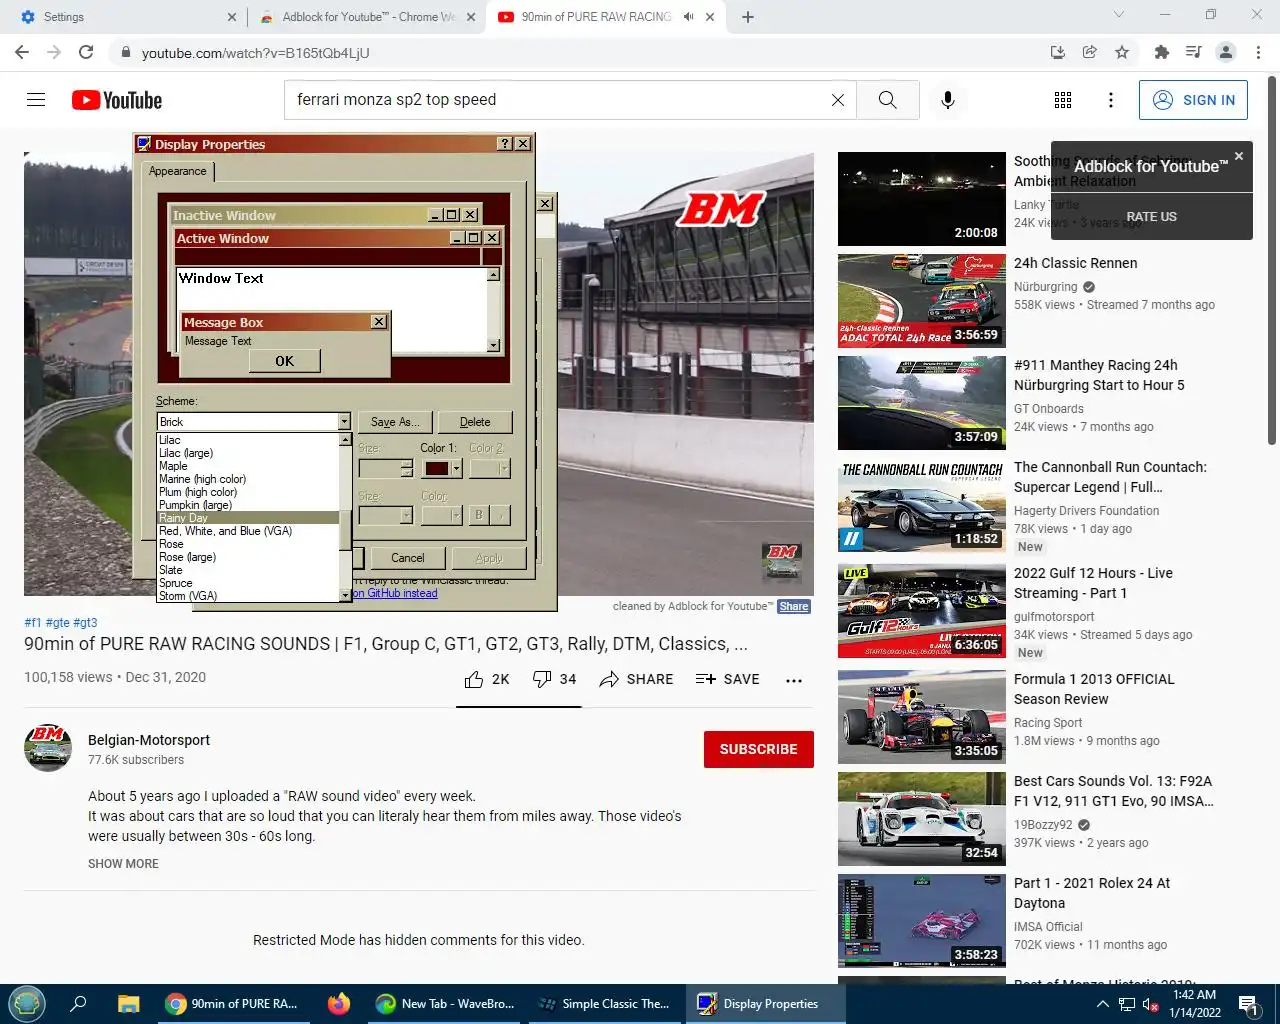The width and height of the screenshot is (1280, 1024).
Task: Close the Adblock for Youtube popup
Action: pos(1239,156)
